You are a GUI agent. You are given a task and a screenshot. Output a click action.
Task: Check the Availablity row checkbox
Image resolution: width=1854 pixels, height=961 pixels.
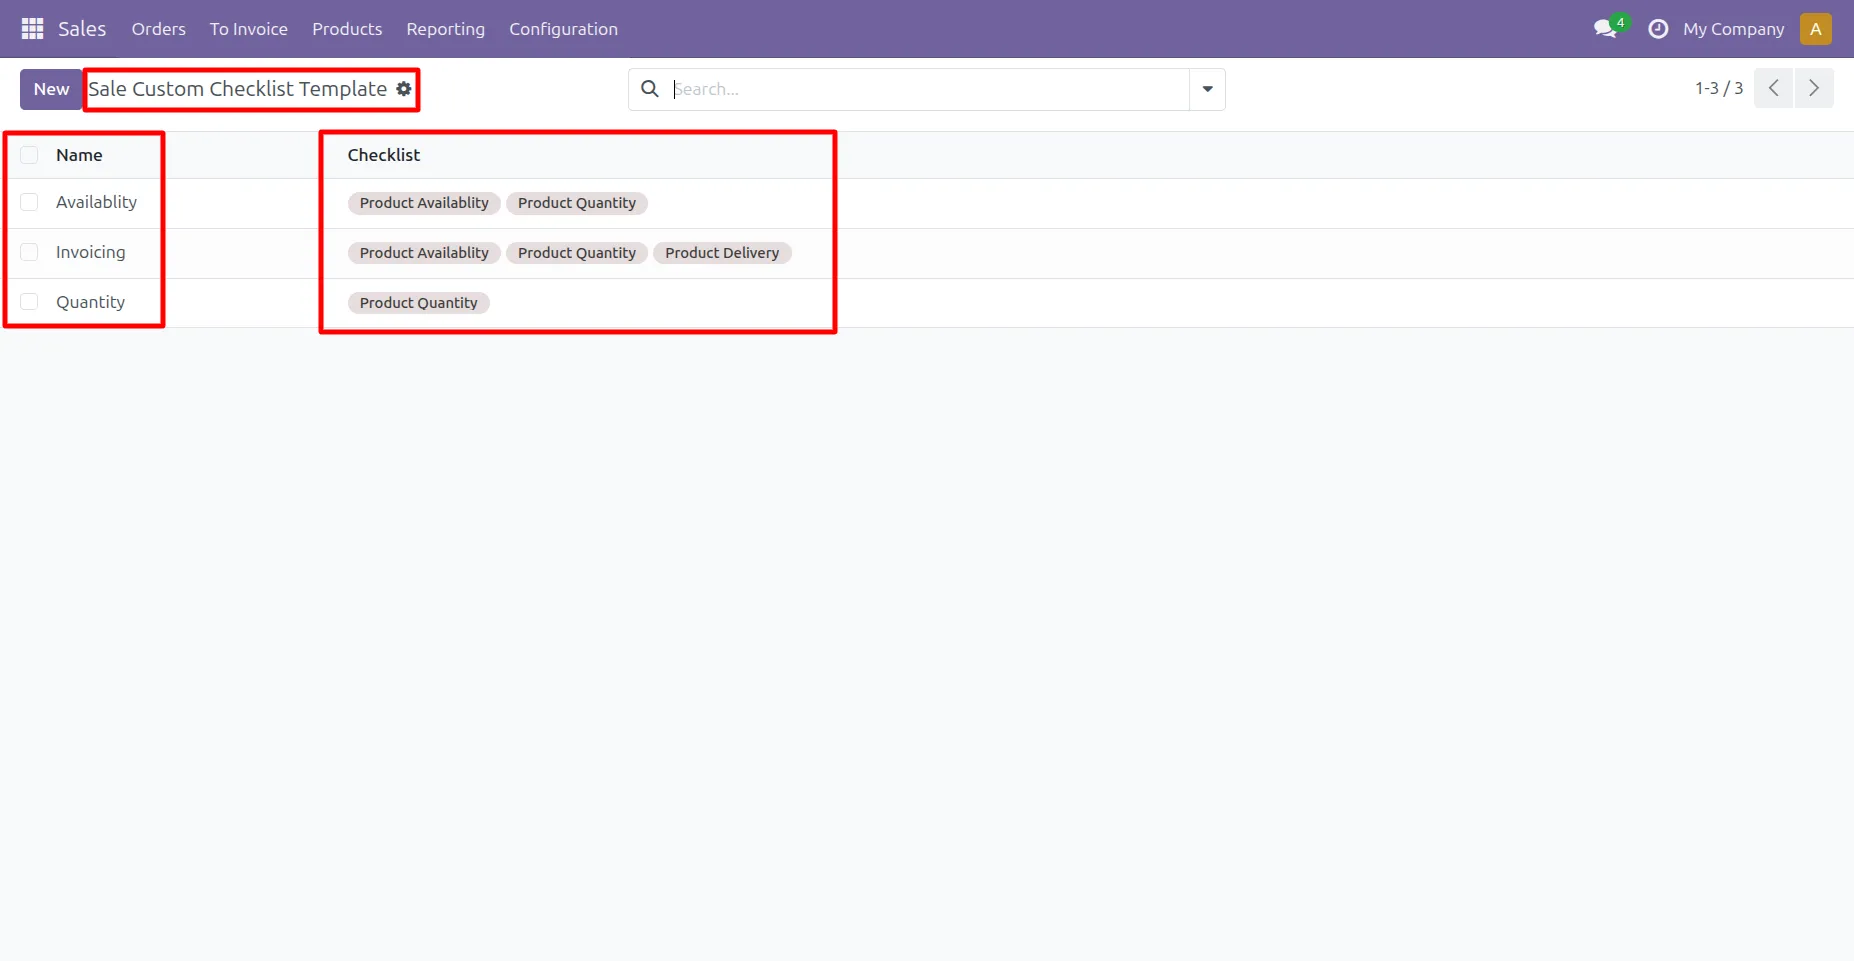[x=30, y=202]
